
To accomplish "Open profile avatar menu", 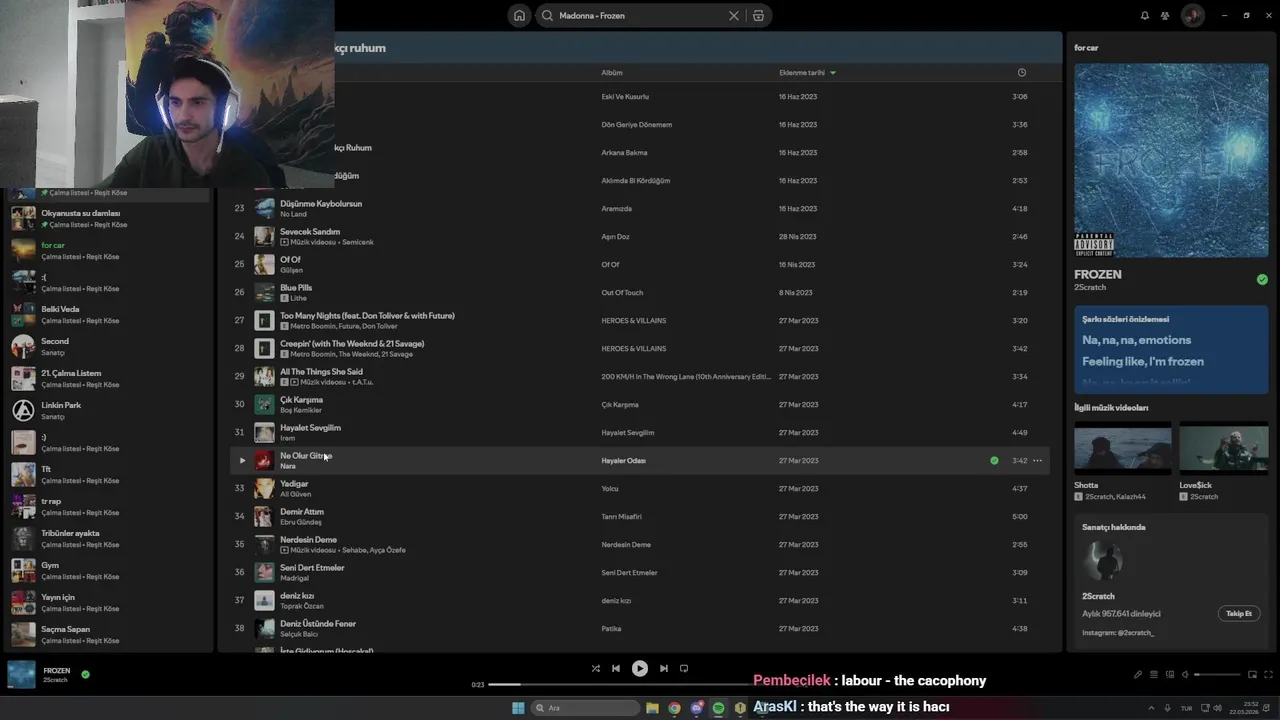I will pos(1192,16).
